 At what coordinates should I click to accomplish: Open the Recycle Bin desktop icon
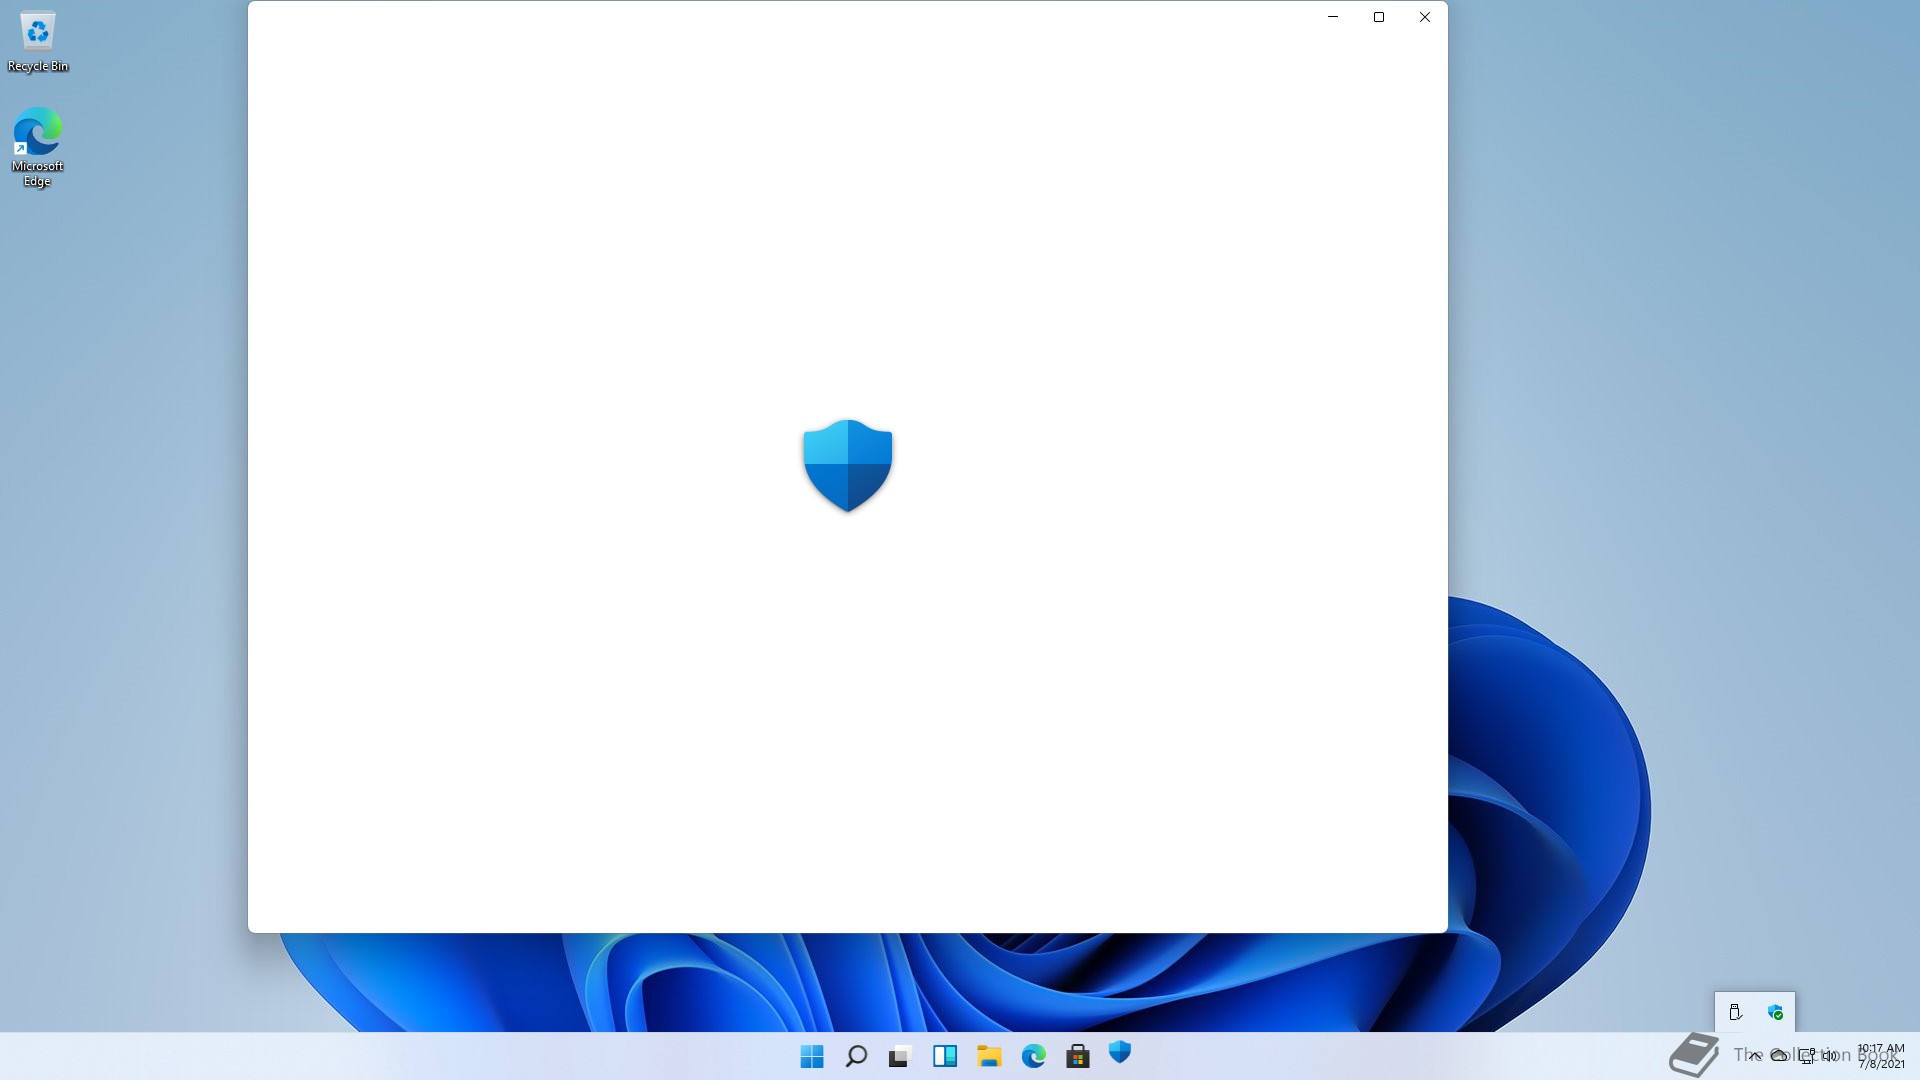click(x=38, y=42)
